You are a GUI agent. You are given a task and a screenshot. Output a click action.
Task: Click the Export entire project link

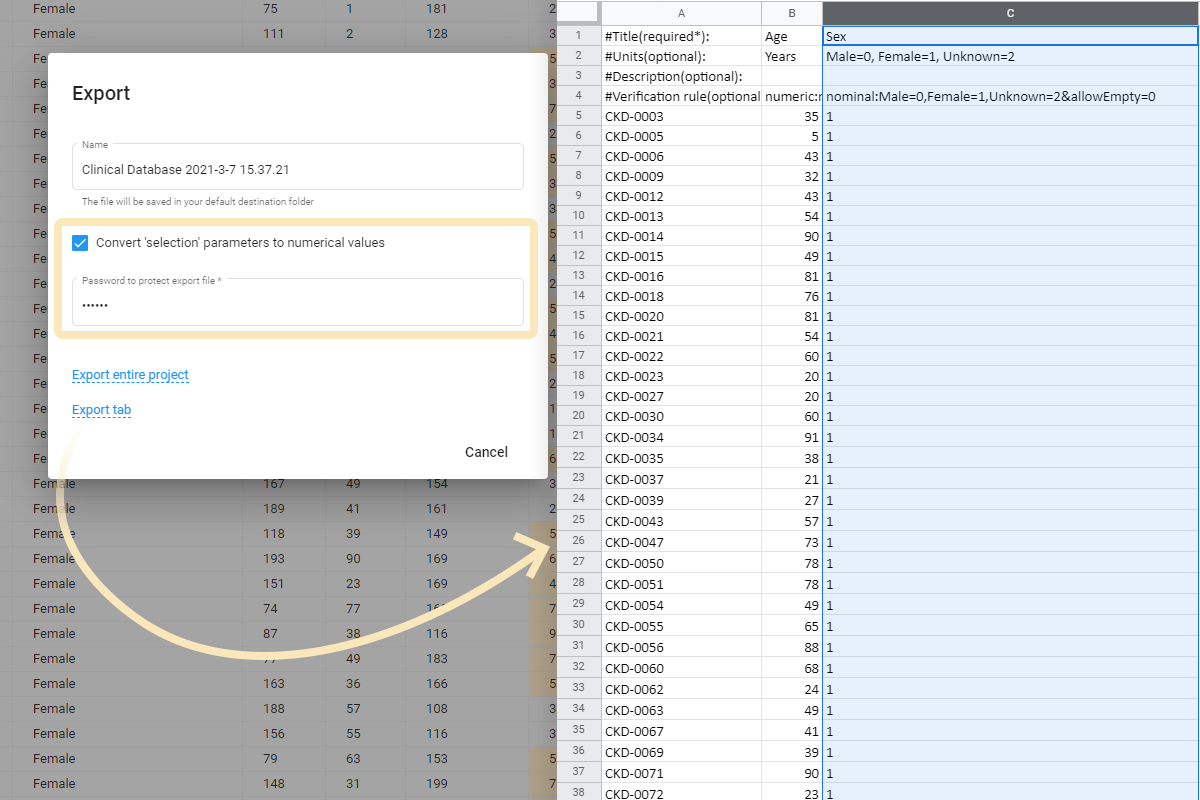[x=130, y=375]
